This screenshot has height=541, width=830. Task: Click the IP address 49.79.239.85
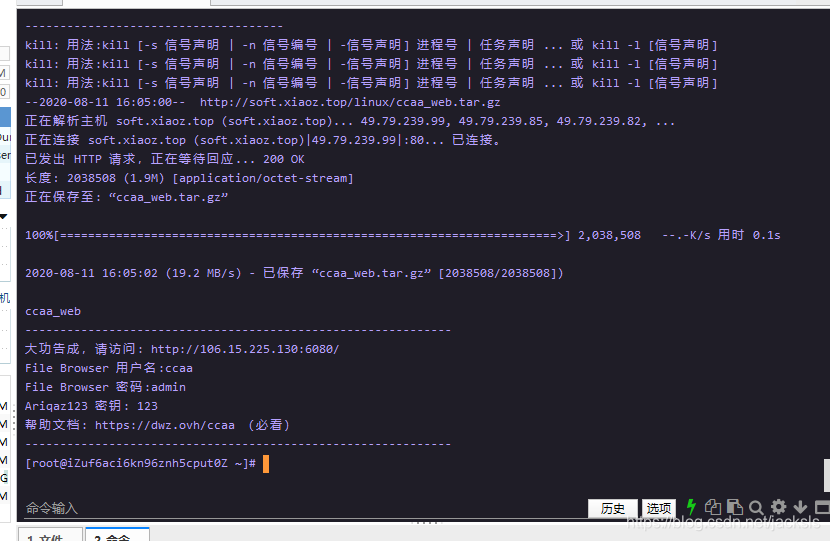500,121
